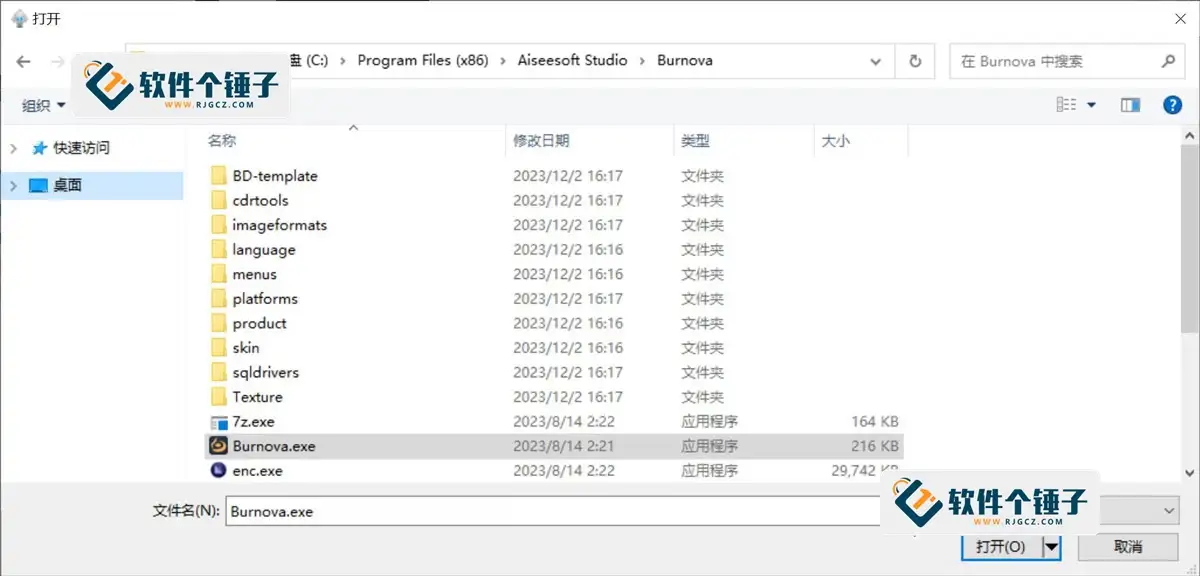Toggle the preview pane icon

coord(1131,105)
